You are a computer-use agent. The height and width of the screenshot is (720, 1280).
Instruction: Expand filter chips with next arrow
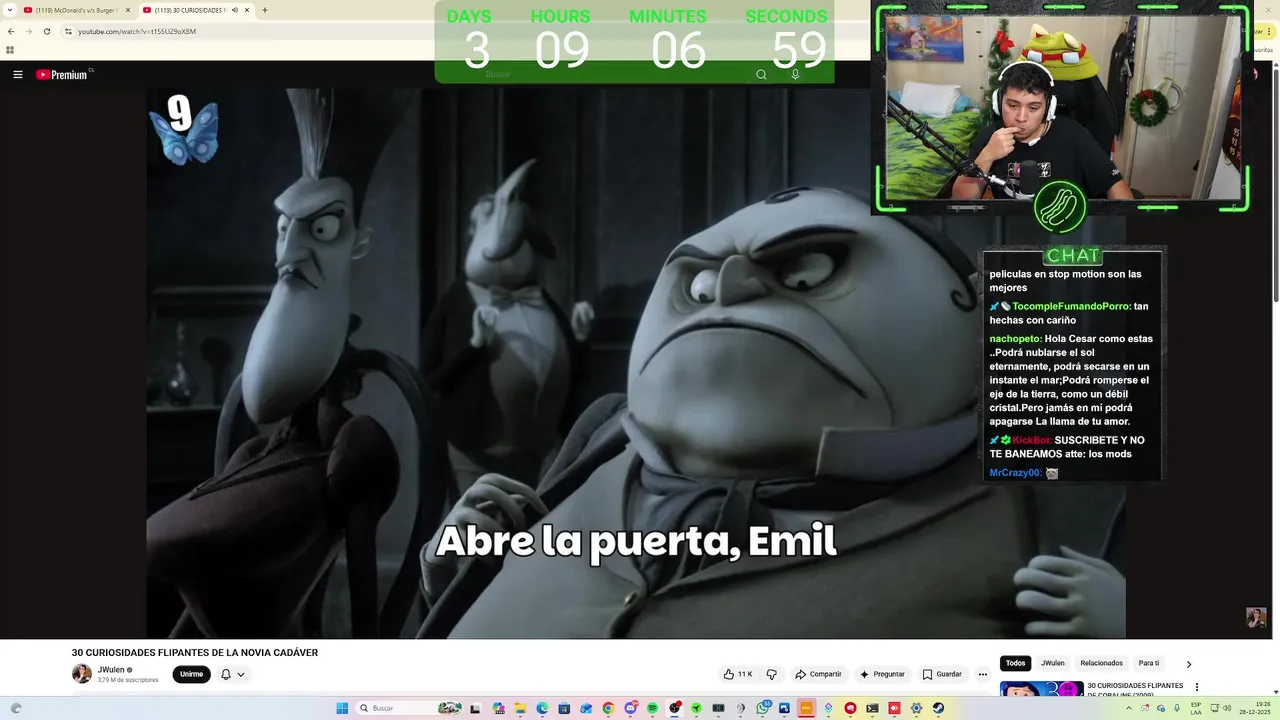1188,664
